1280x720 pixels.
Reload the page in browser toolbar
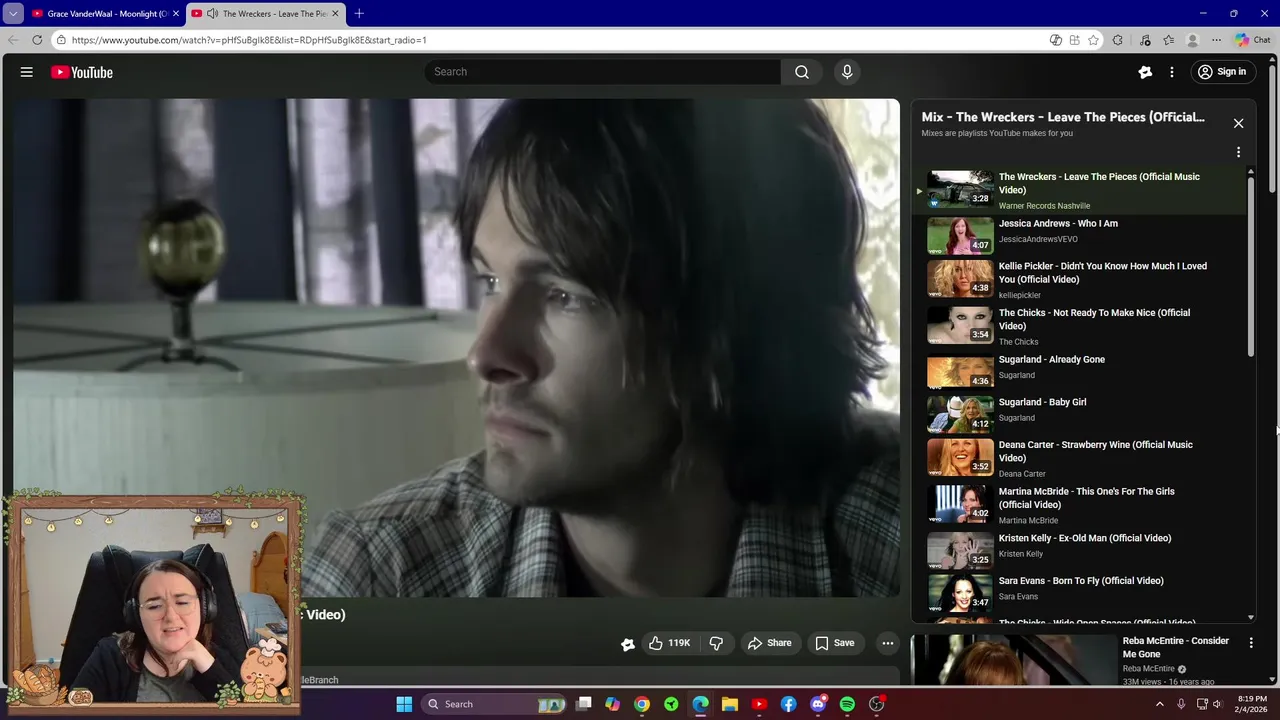point(37,40)
